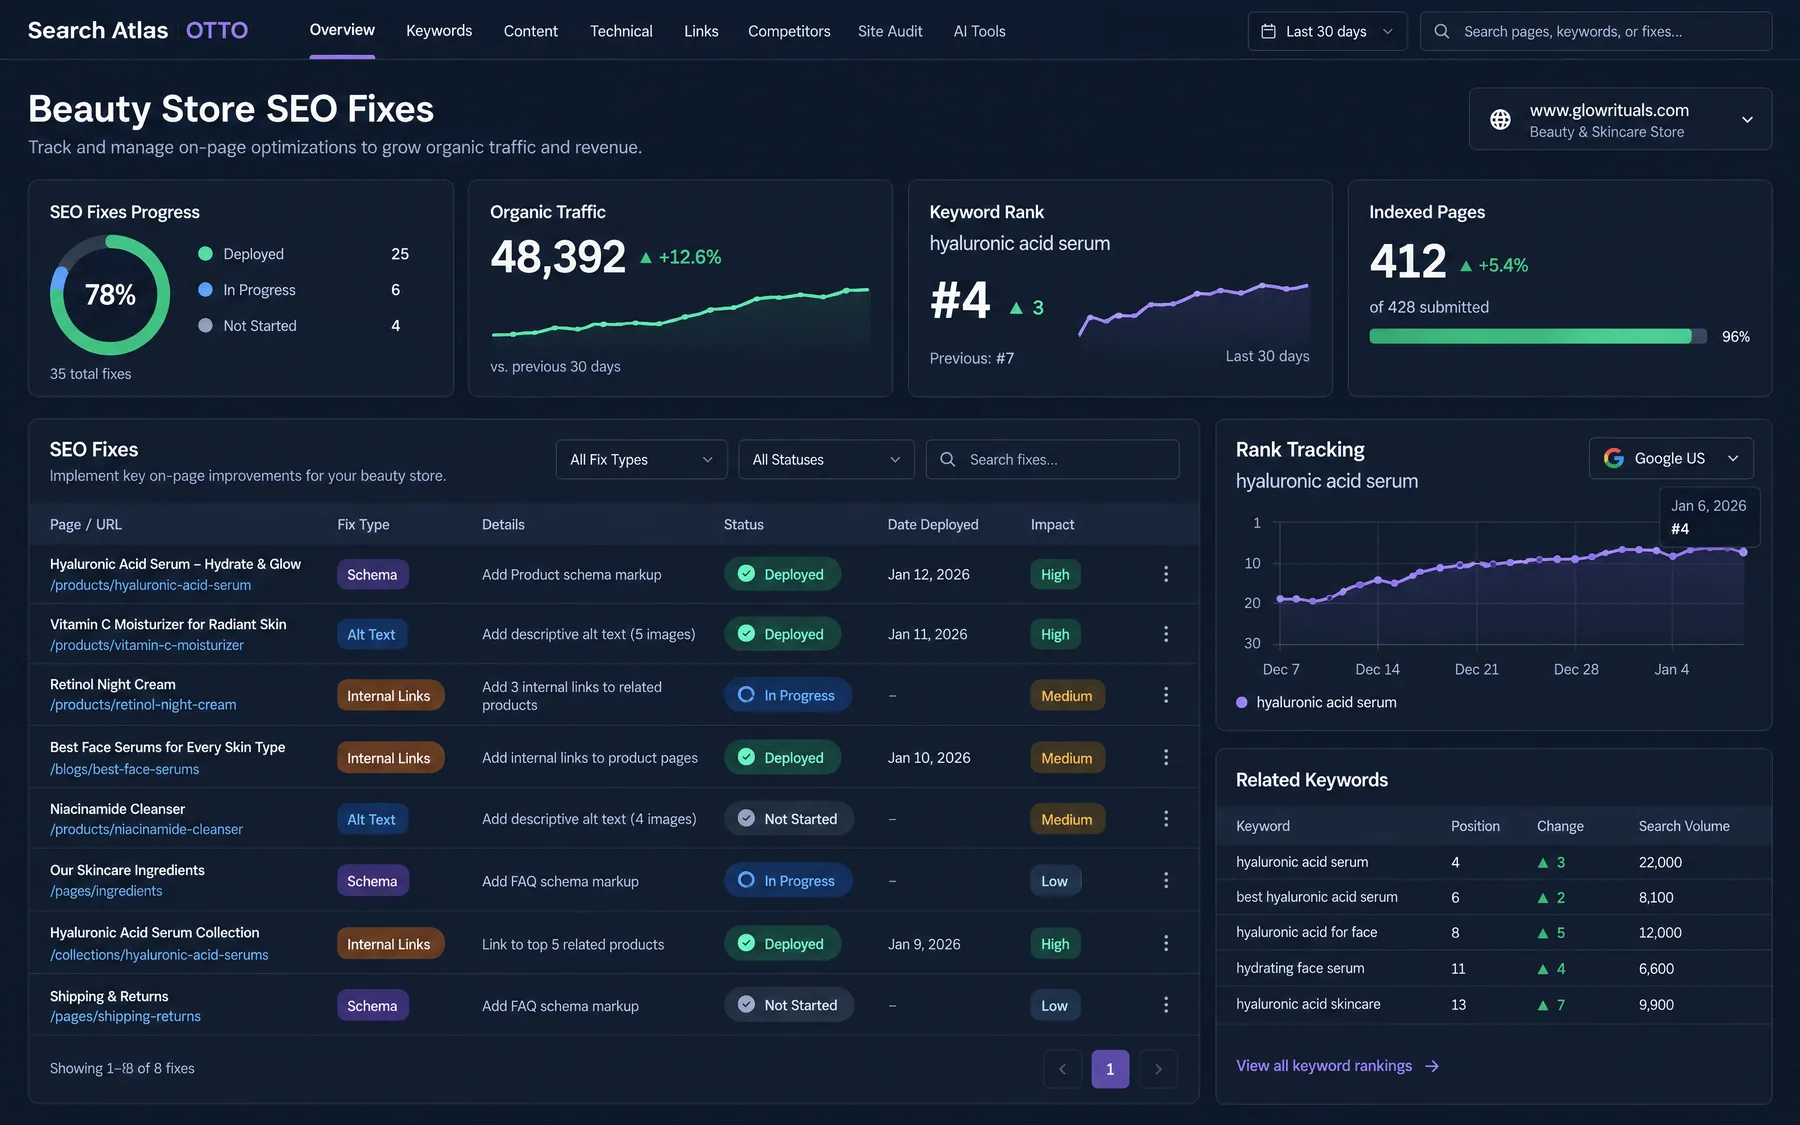Open the Last 30 days date dropdown
The height and width of the screenshot is (1125, 1800).
pos(1327,31)
